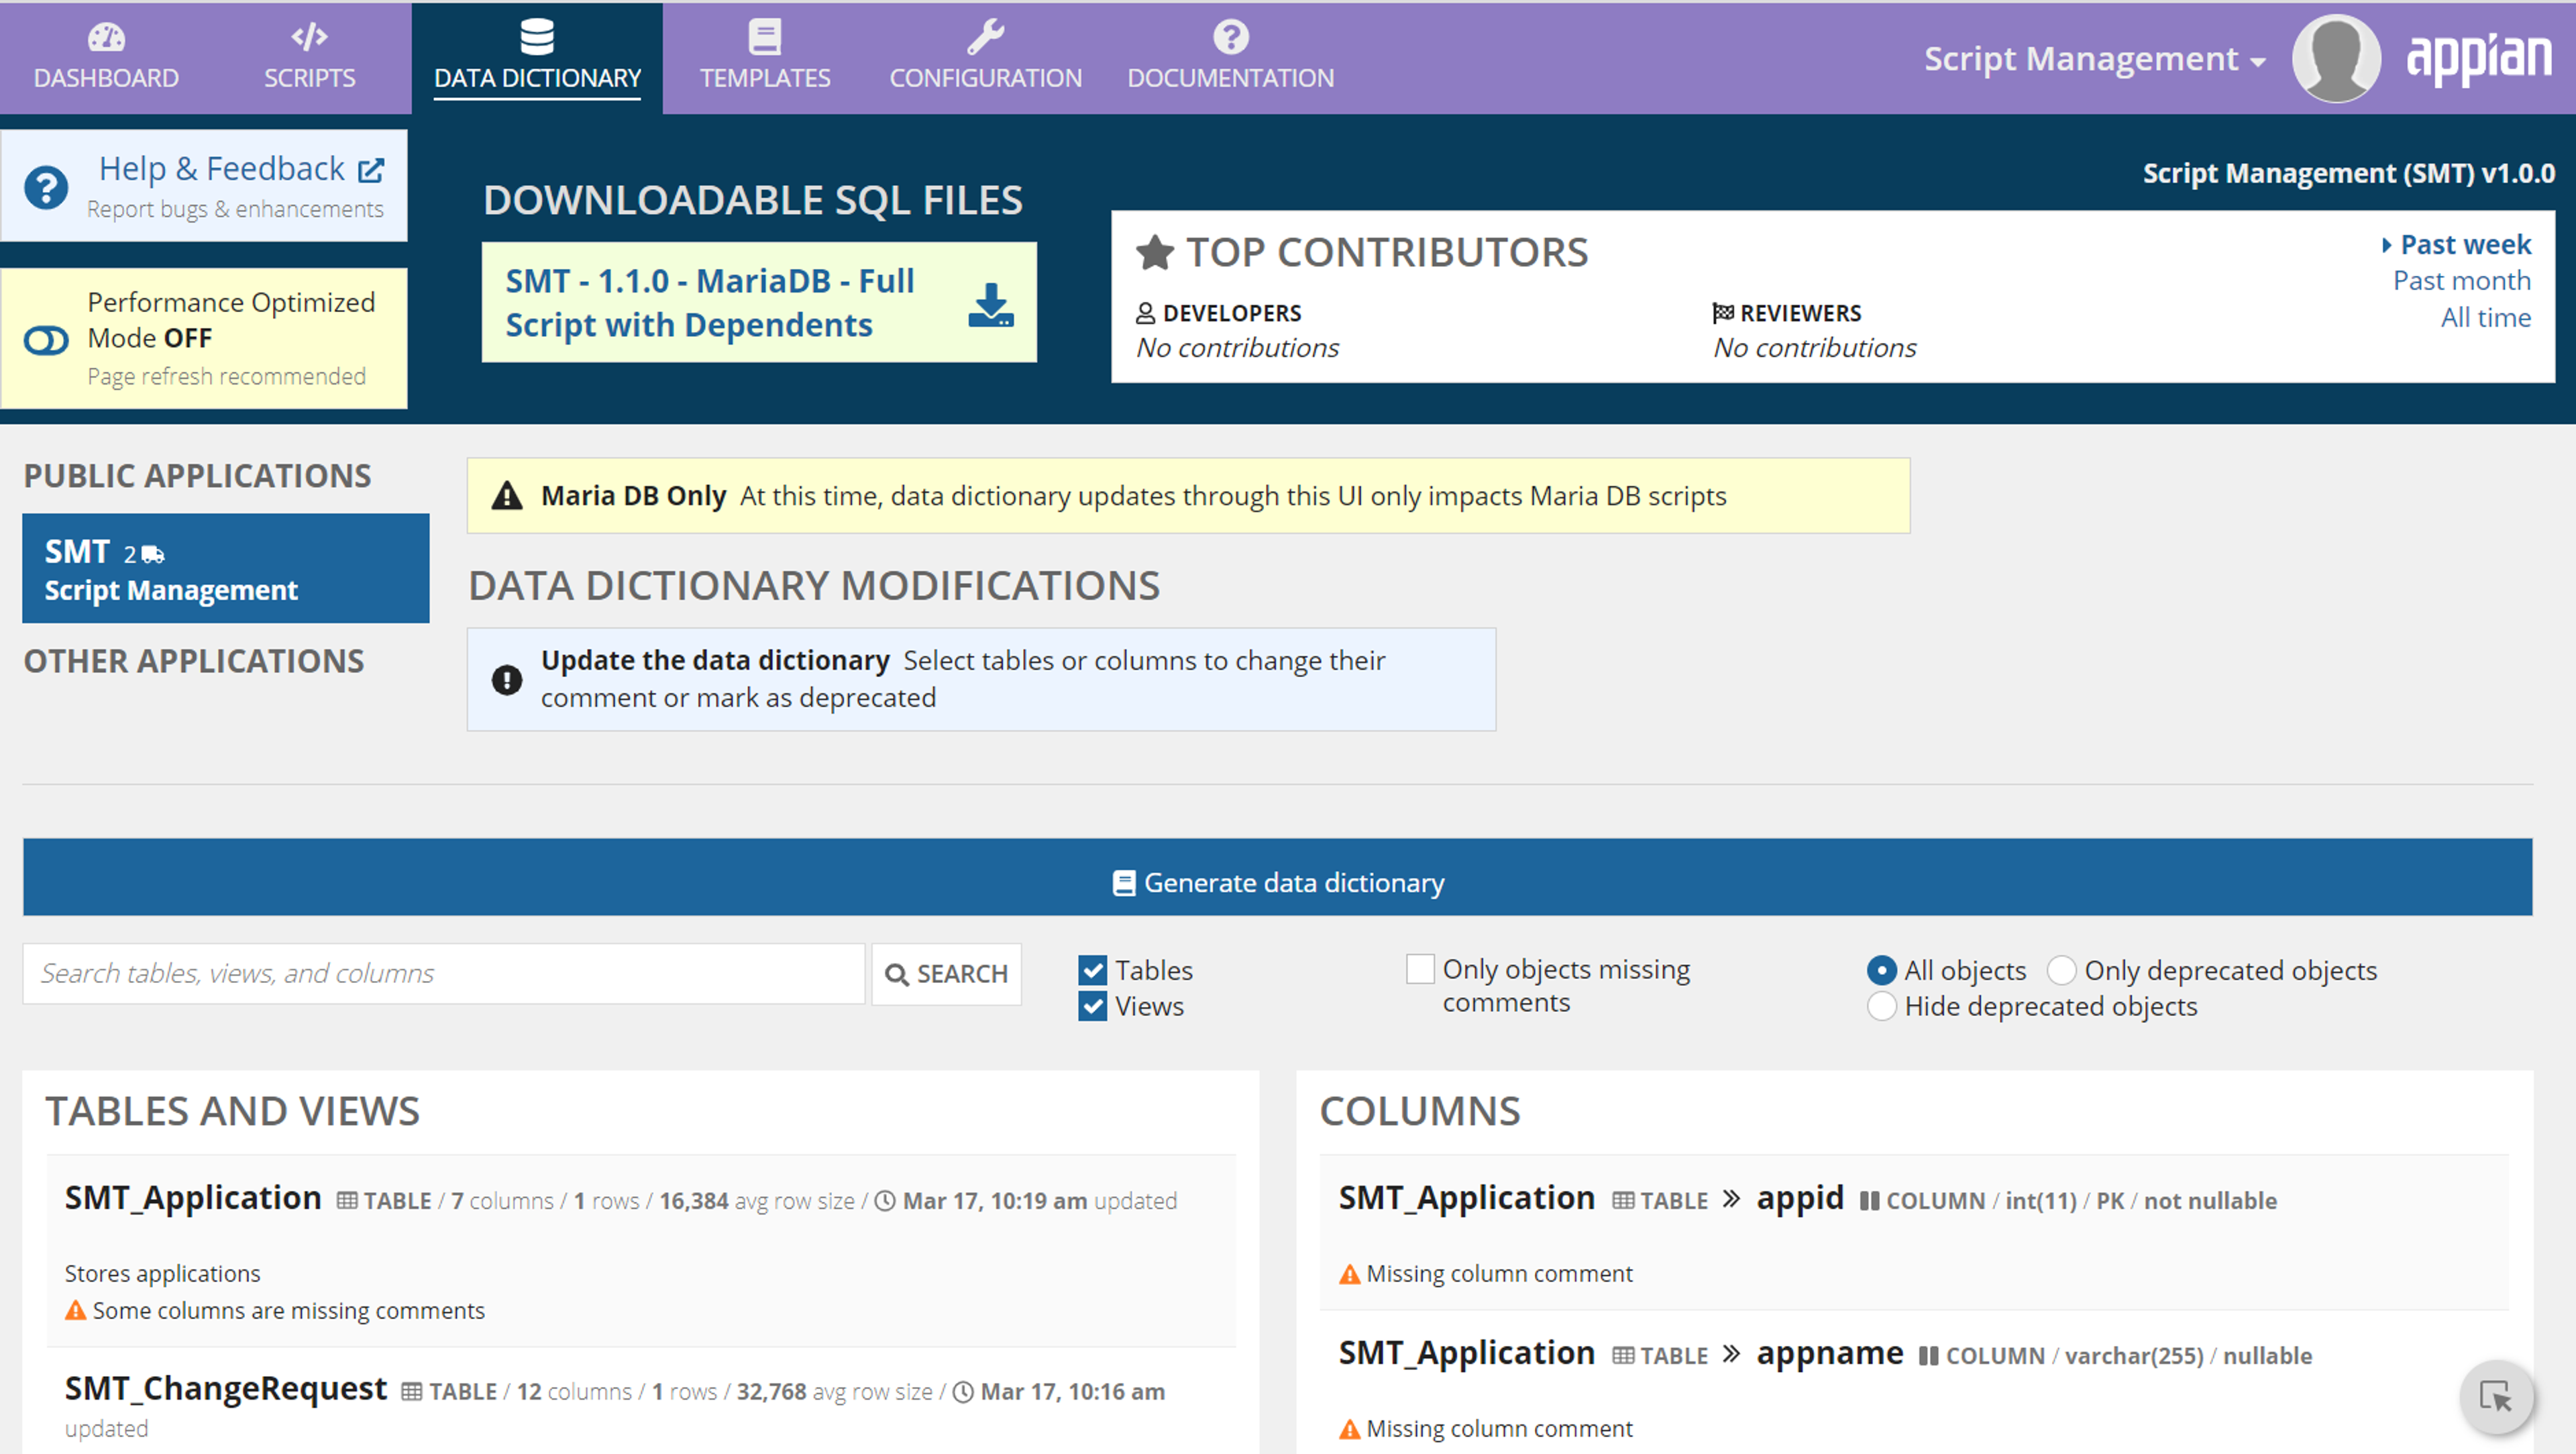The width and height of the screenshot is (2576, 1454).
Task: Click the download icon for MariaDB full script
Action: (991, 305)
